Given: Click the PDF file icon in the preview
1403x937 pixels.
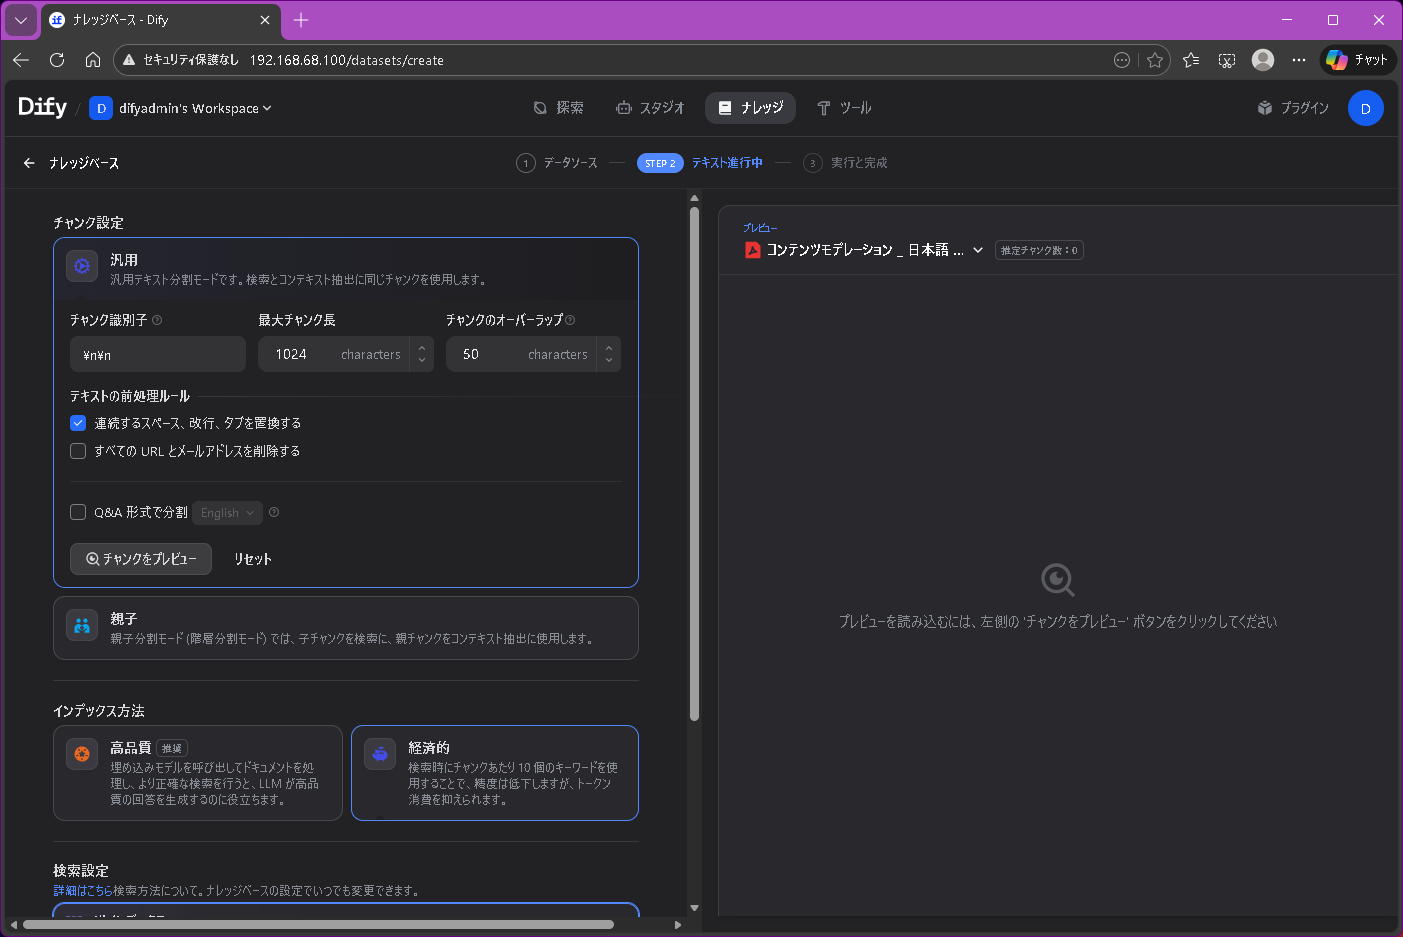Looking at the screenshot, I should tap(752, 250).
